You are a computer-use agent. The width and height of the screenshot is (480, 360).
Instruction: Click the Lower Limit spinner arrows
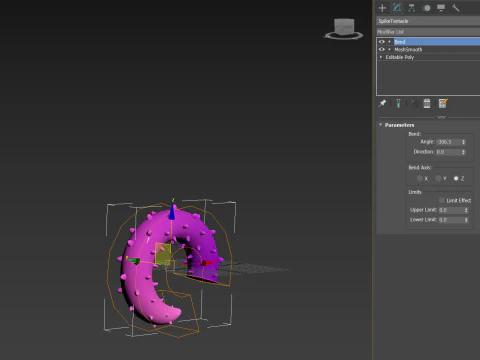pyautogui.click(x=466, y=220)
